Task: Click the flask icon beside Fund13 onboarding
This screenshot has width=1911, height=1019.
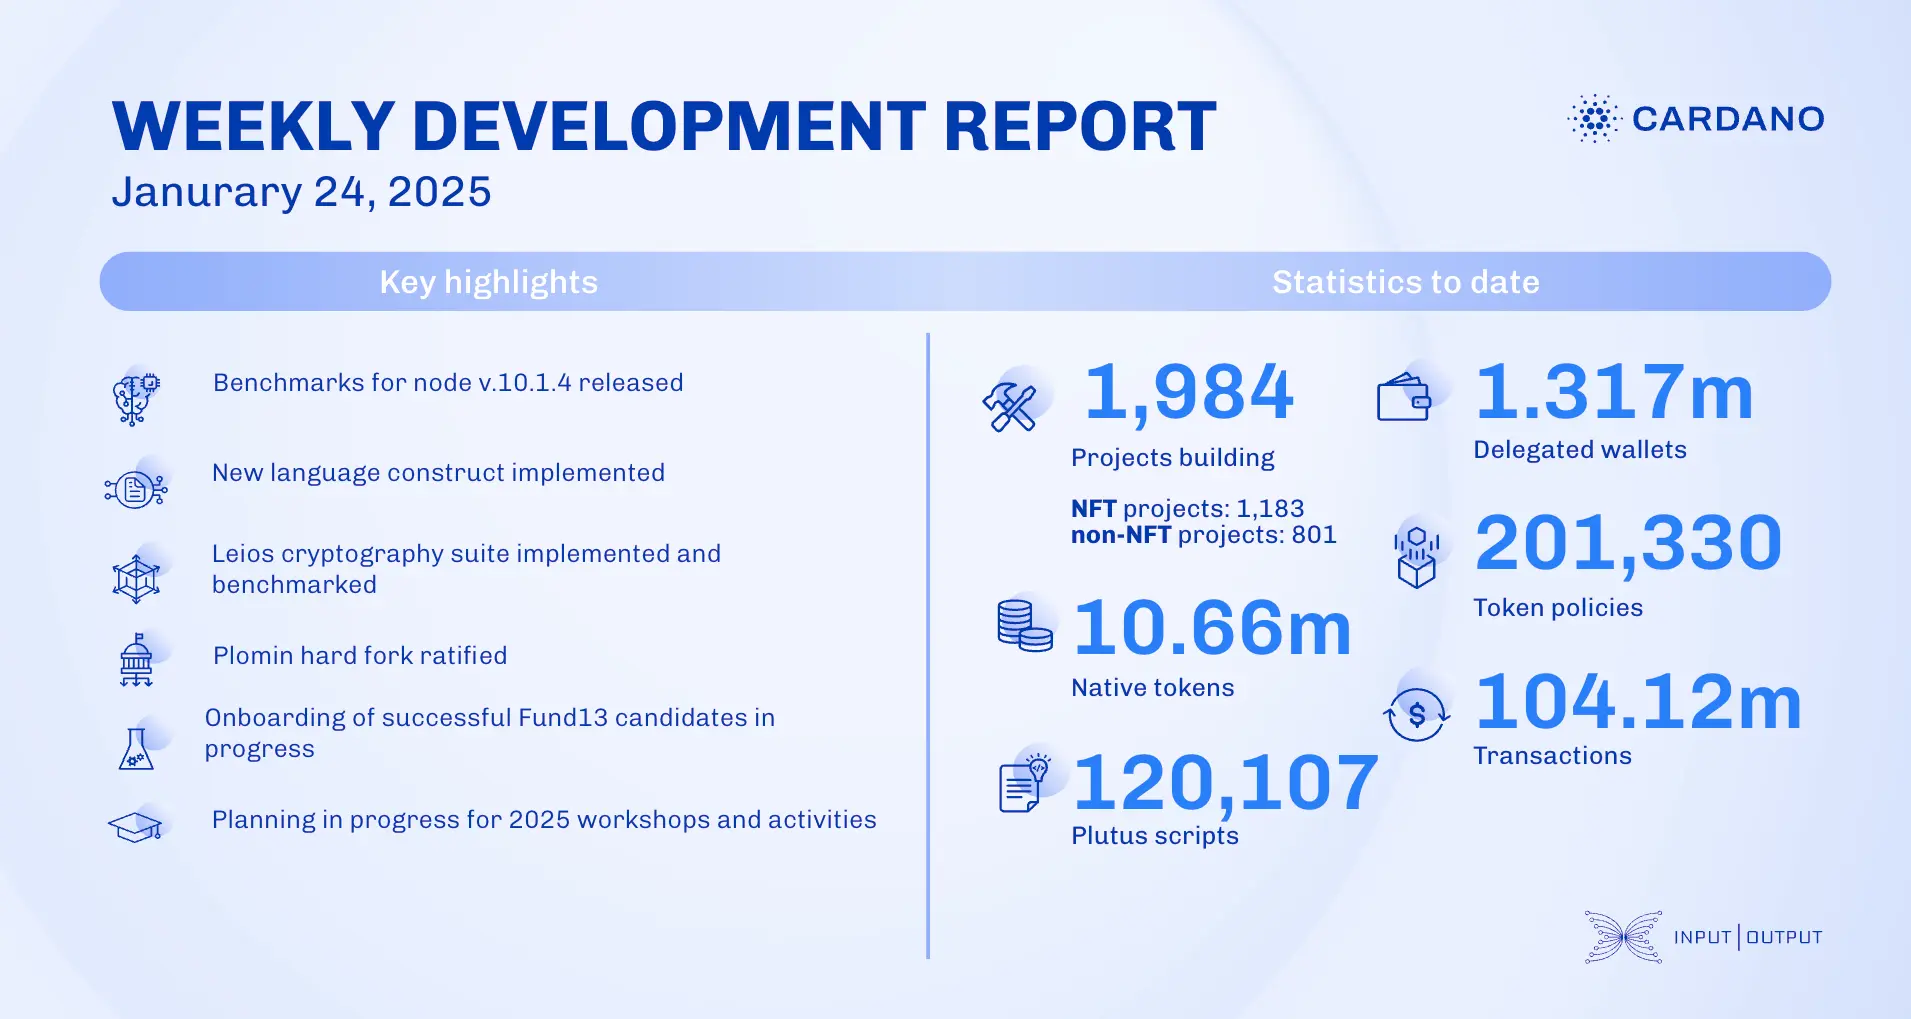Action: click(135, 742)
